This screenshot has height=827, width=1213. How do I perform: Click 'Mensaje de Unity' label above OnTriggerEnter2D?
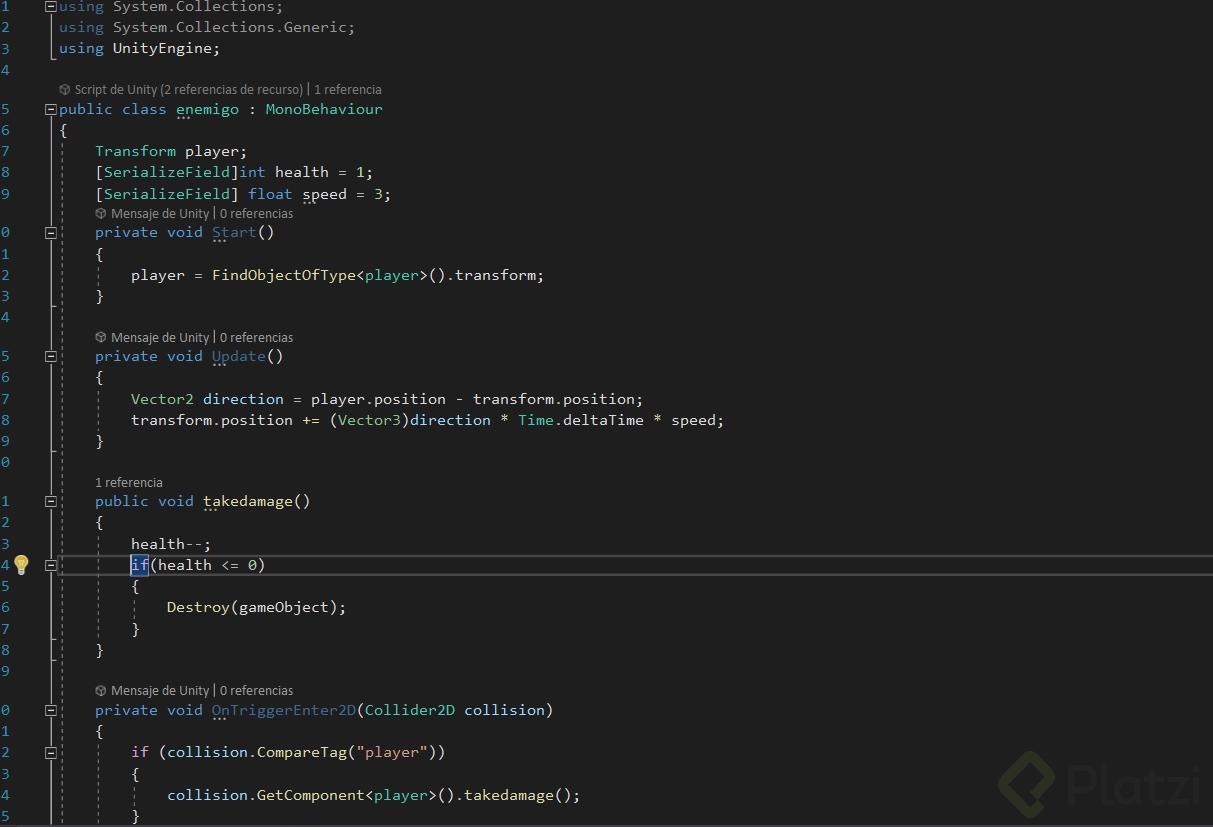tap(160, 690)
